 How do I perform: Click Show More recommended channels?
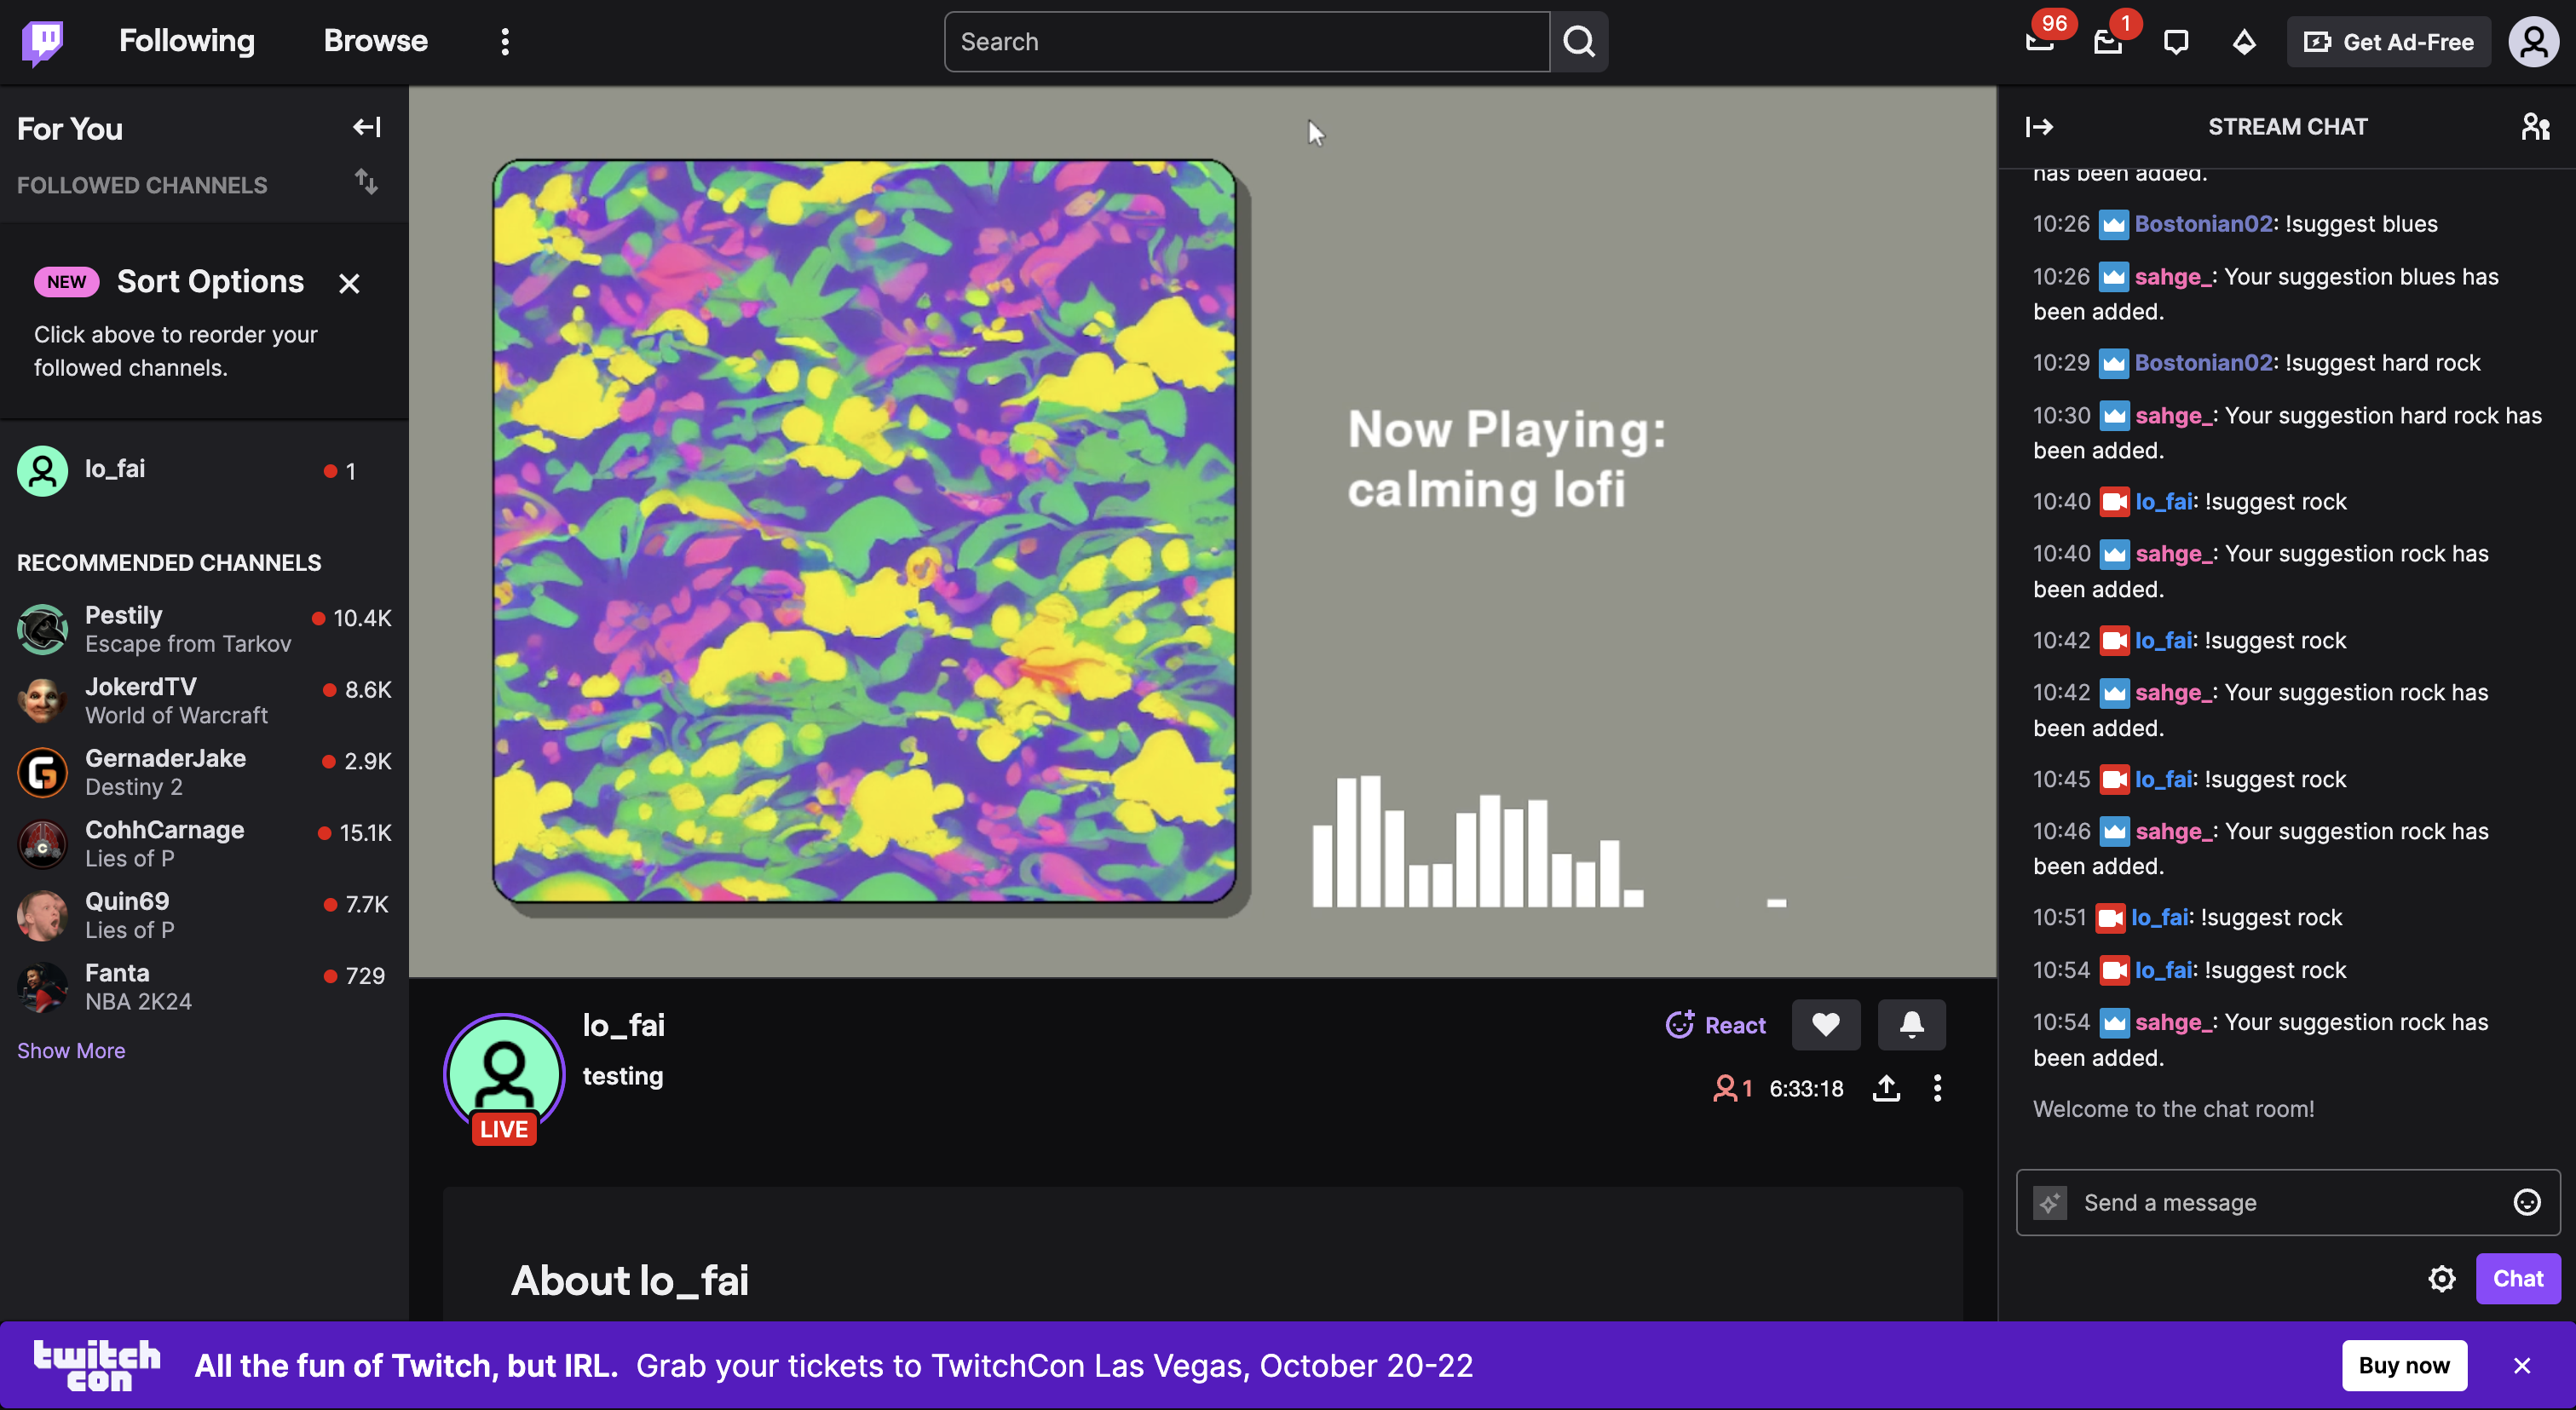[71, 1050]
